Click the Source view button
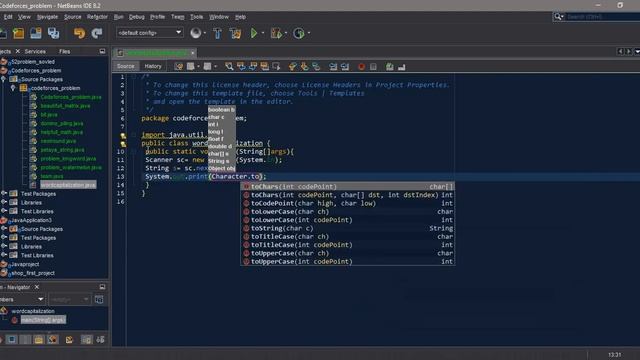 [x=126, y=66]
